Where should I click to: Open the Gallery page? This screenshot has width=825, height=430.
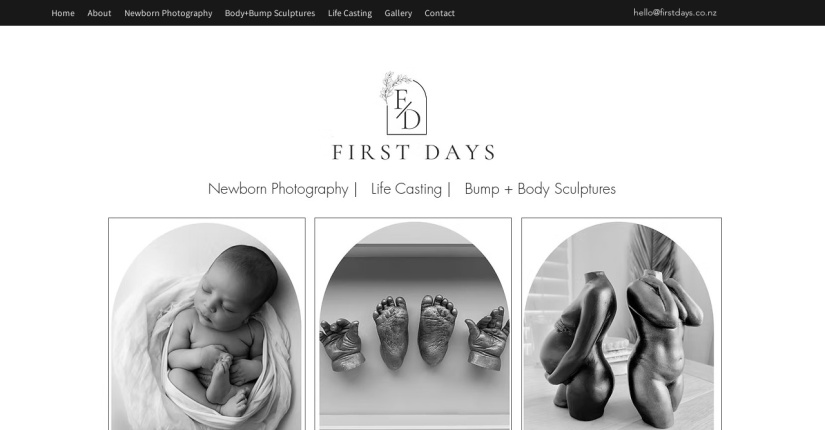click(x=398, y=13)
